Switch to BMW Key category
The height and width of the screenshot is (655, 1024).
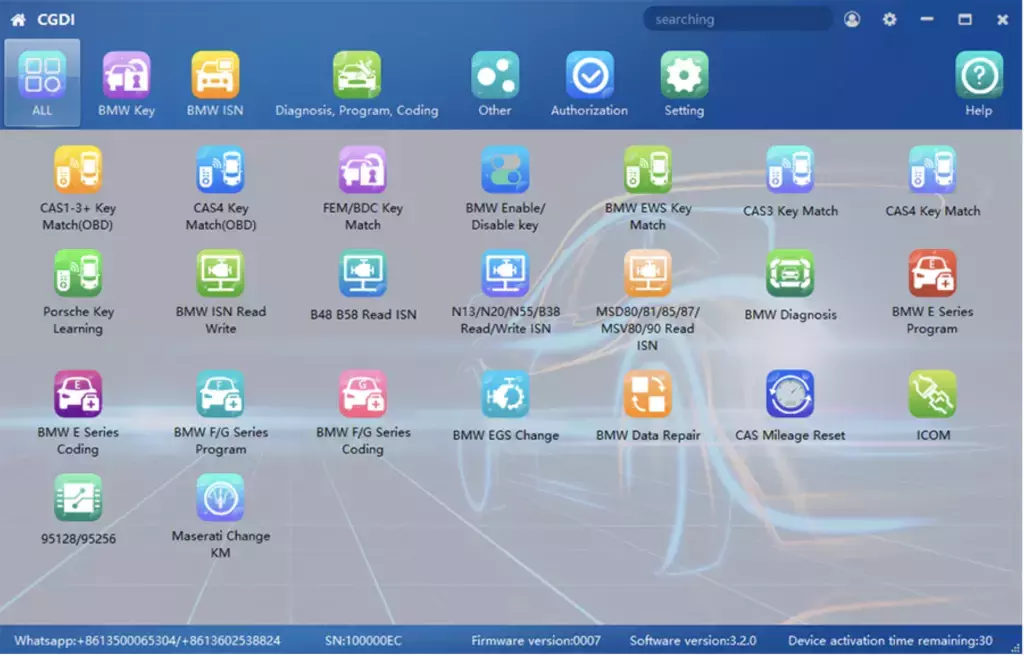tap(127, 84)
